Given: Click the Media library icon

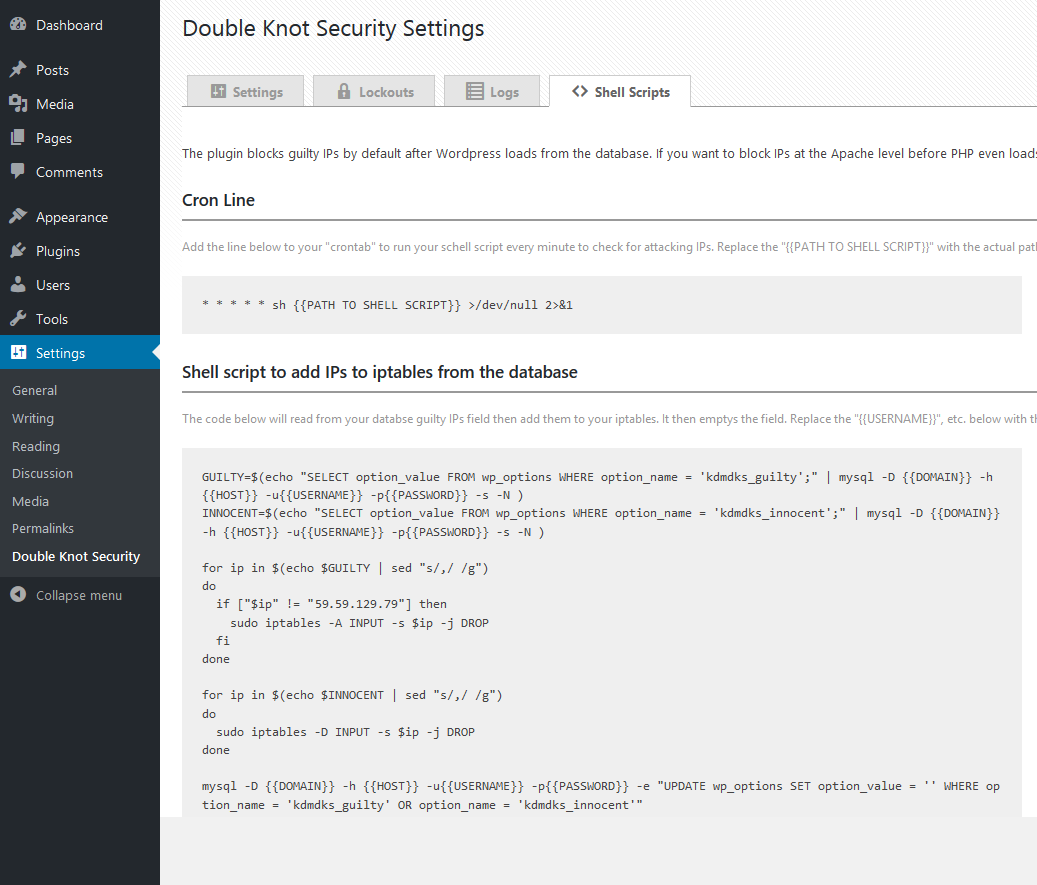Looking at the screenshot, I should pyautogui.click(x=18, y=104).
